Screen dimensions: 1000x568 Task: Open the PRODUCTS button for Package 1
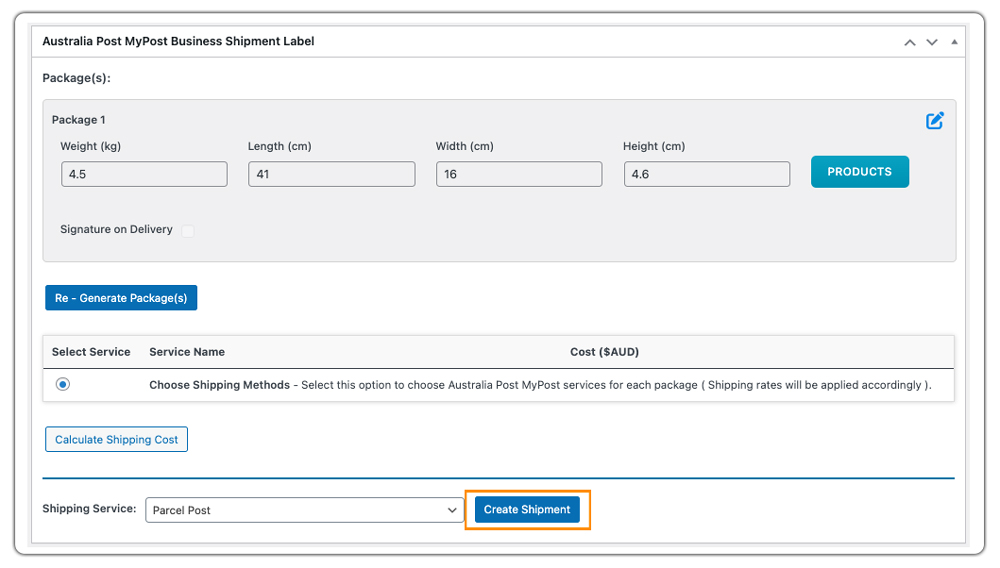tap(860, 171)
